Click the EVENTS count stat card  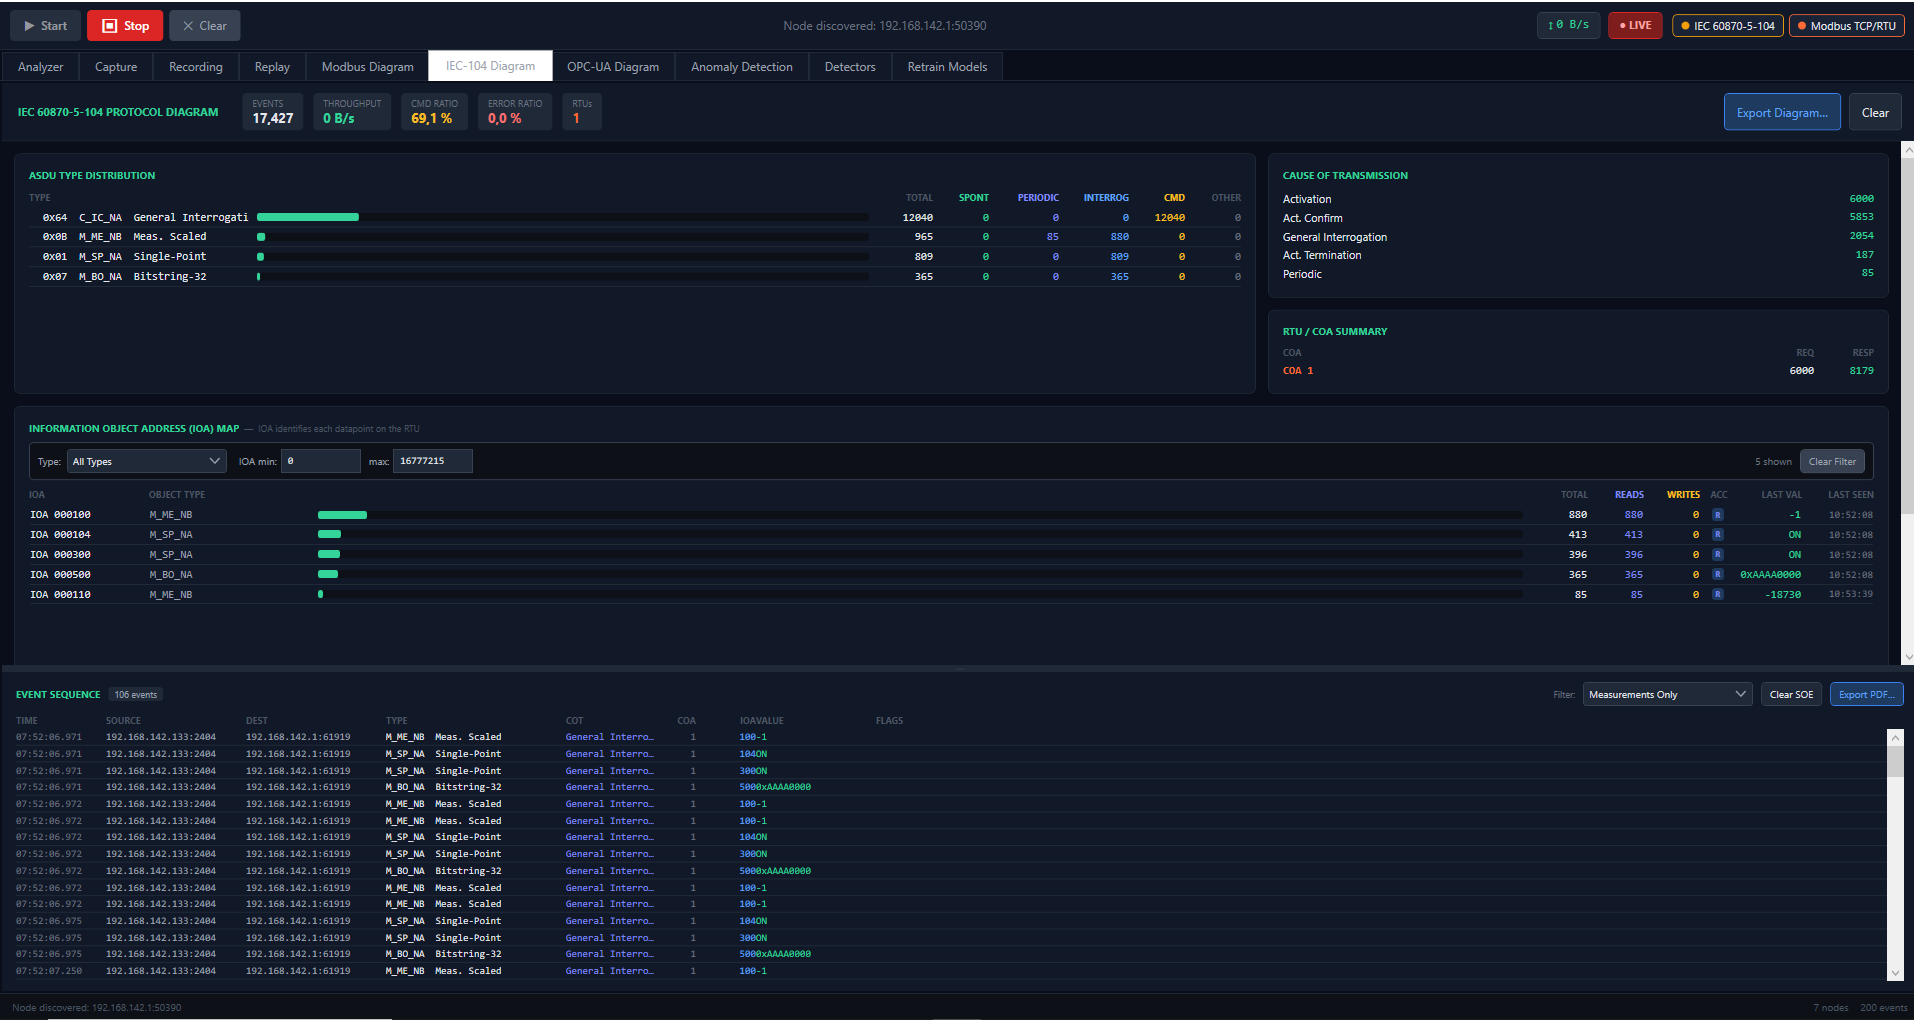click(273, 111)
